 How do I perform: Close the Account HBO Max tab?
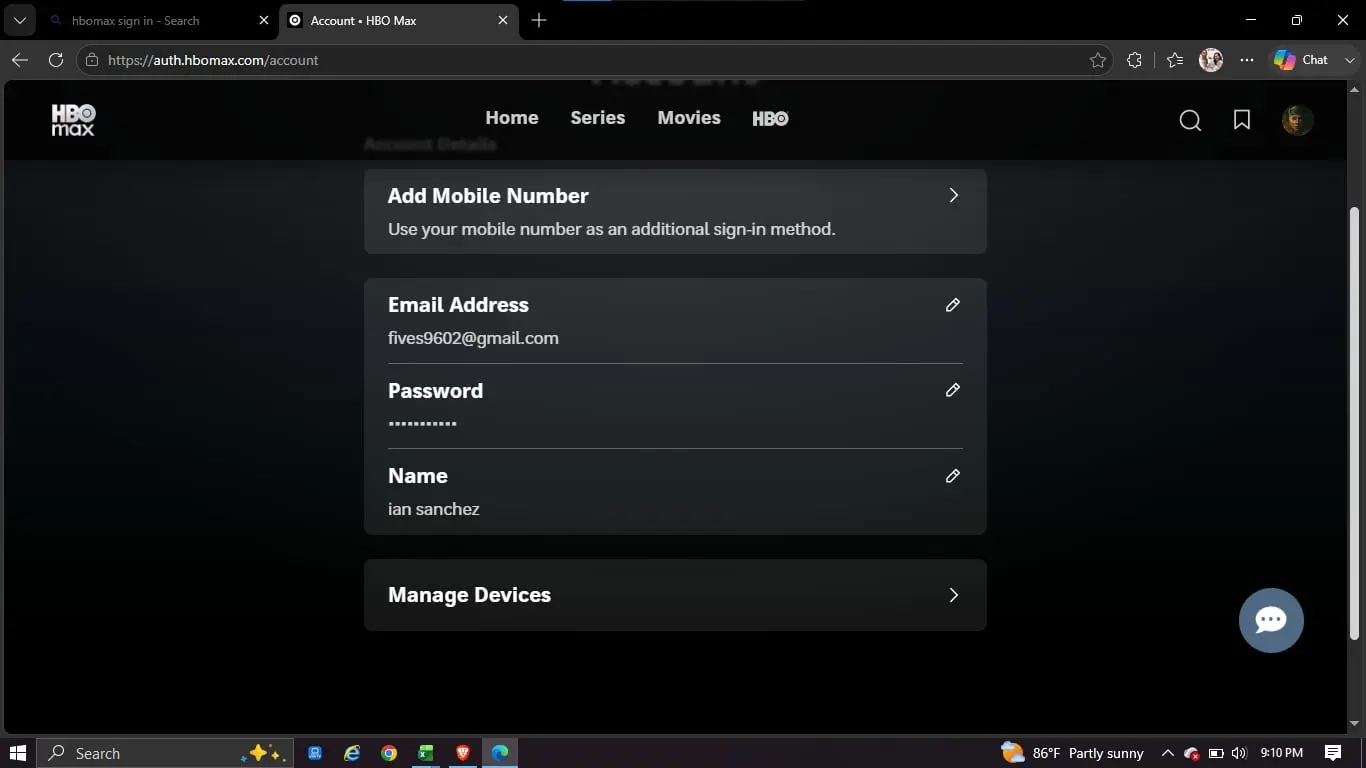point(503,20)
